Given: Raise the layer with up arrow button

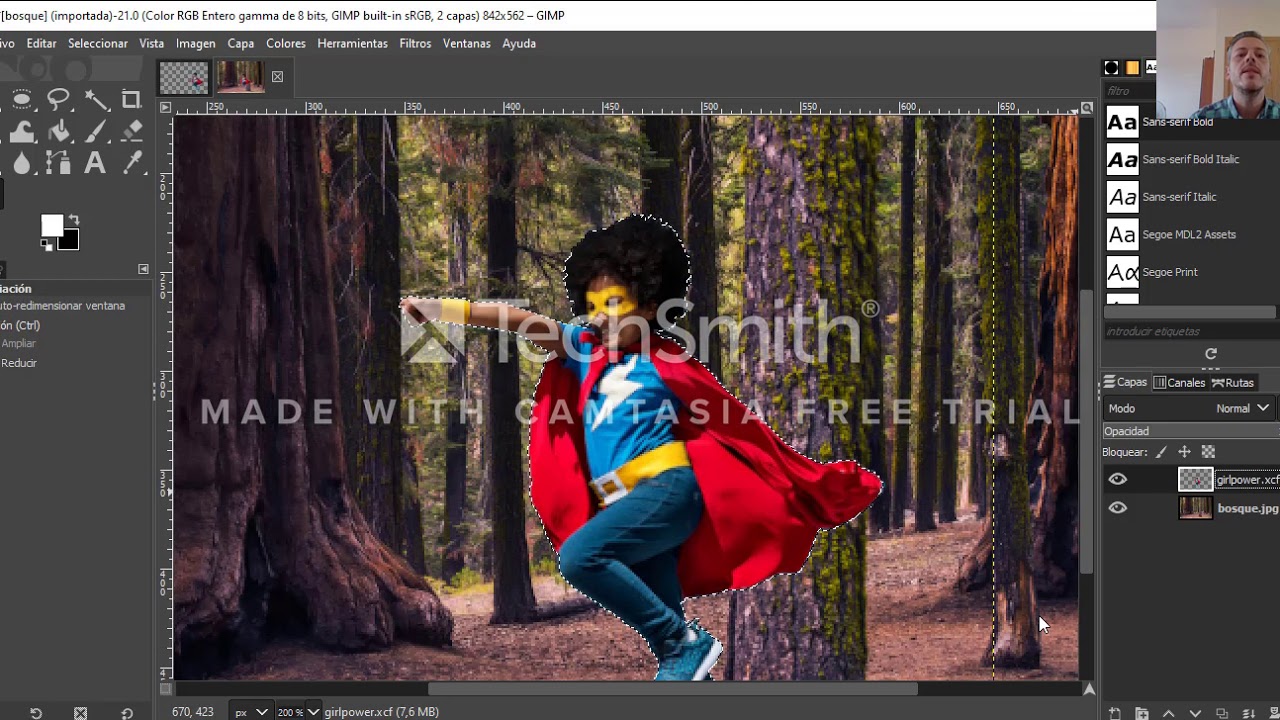Looking at the screenshot, I should click(x=1168, y=713).
